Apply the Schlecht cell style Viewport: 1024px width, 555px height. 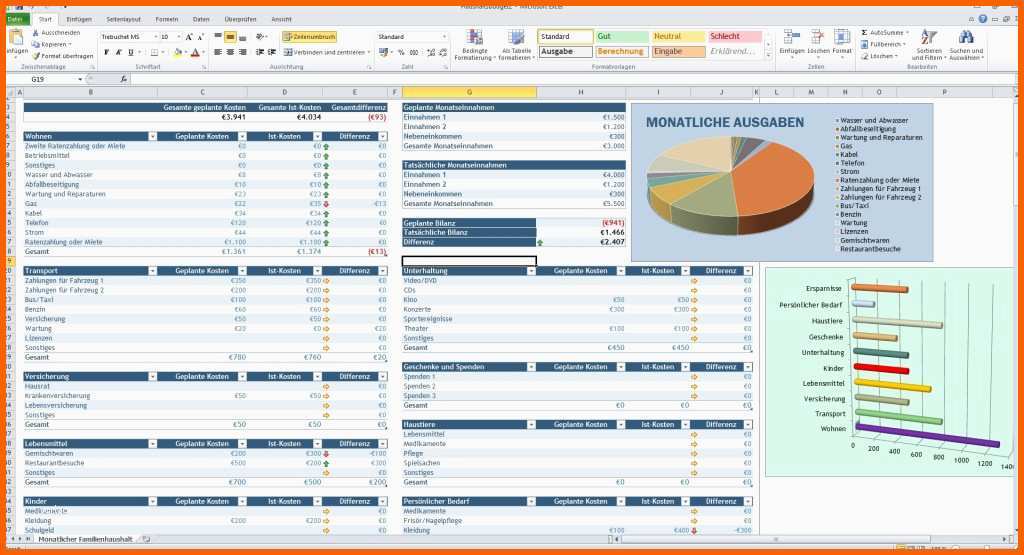735,37
